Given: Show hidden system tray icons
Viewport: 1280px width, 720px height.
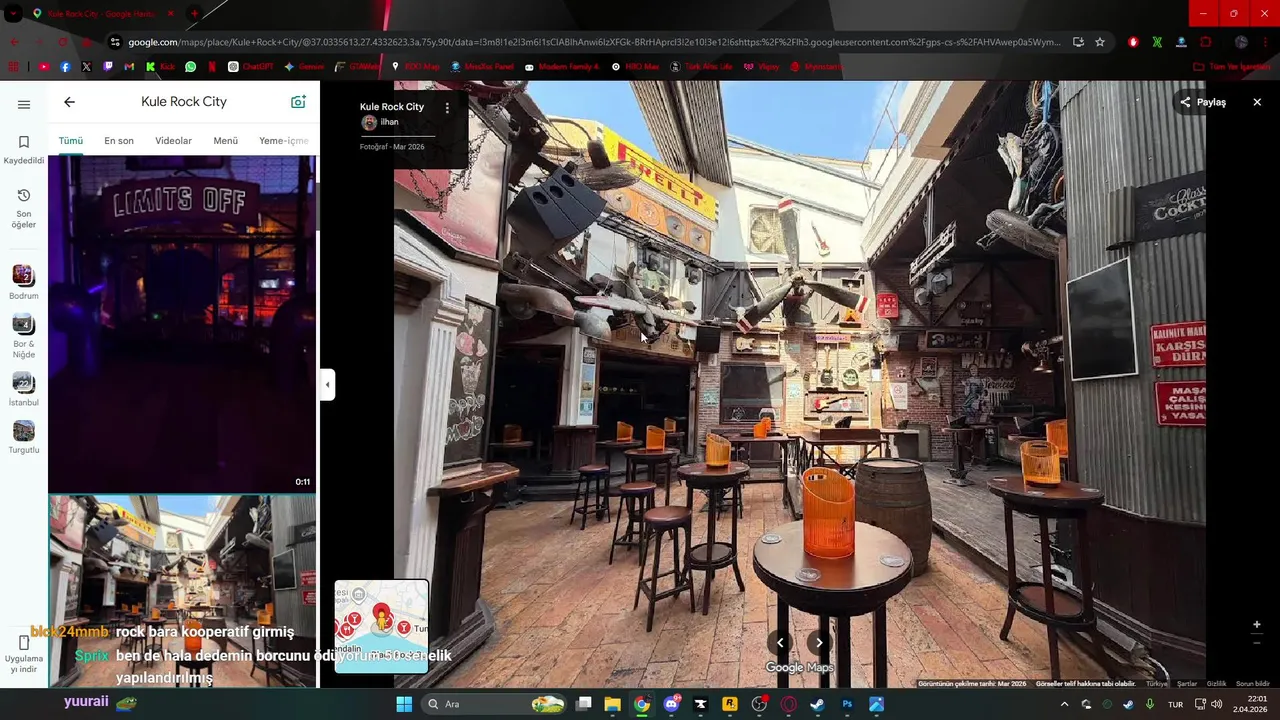Looking at the screenshot, I should click(x=1064, y=704).
